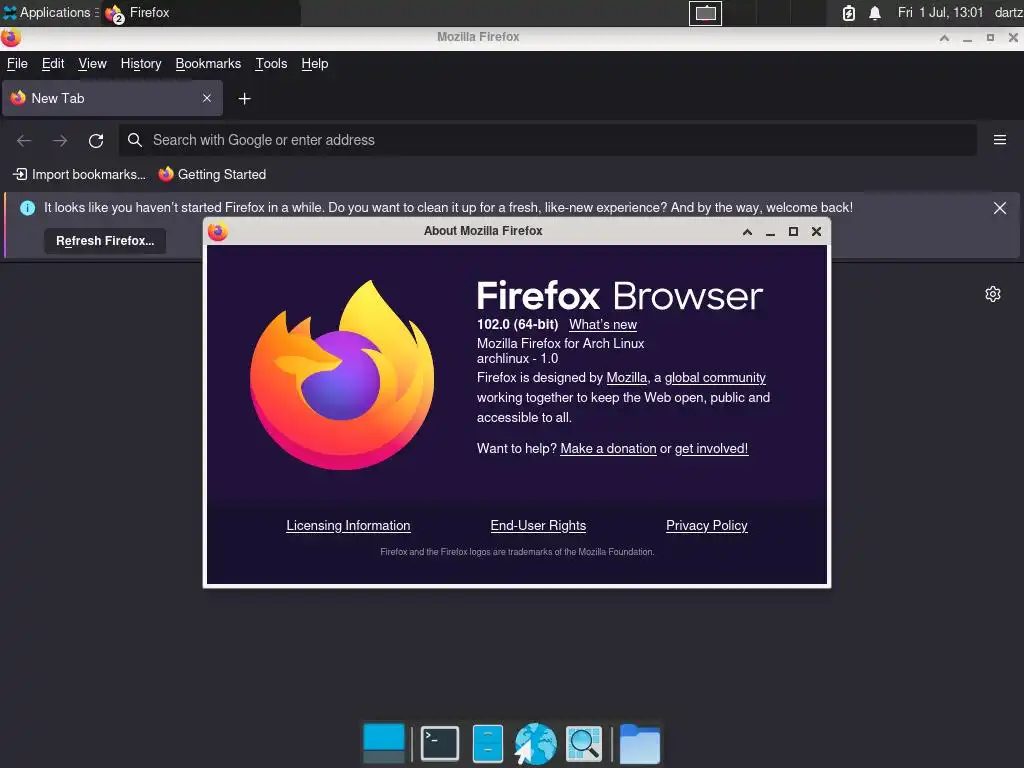1024x768 pixels.
Task: Open Privacy Policy link
Action: (x=707, y=526)
